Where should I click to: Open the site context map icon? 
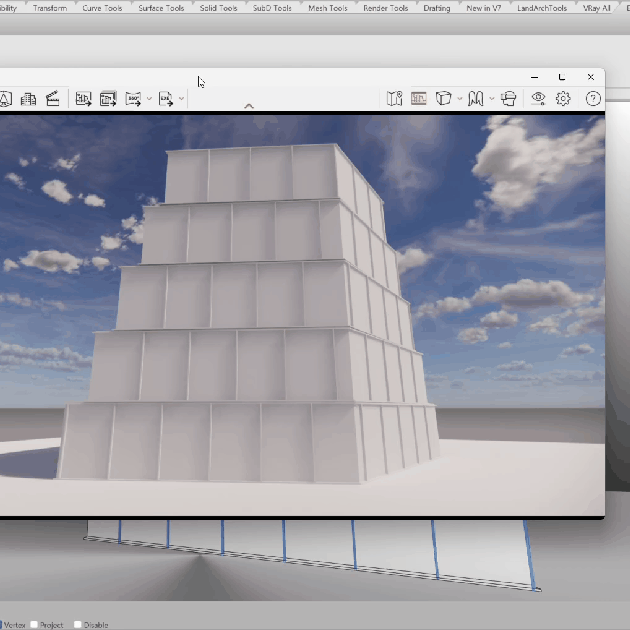[x=395, y=98]
